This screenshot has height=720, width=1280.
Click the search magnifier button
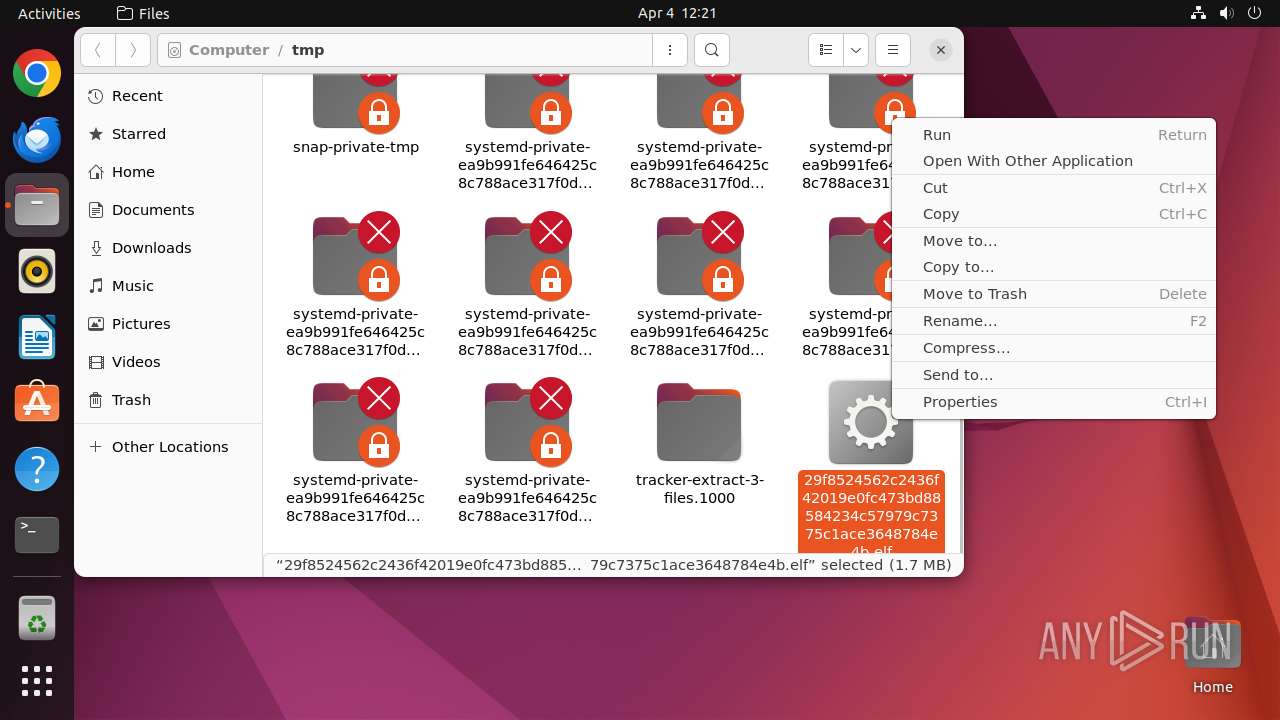click(711, 50)
